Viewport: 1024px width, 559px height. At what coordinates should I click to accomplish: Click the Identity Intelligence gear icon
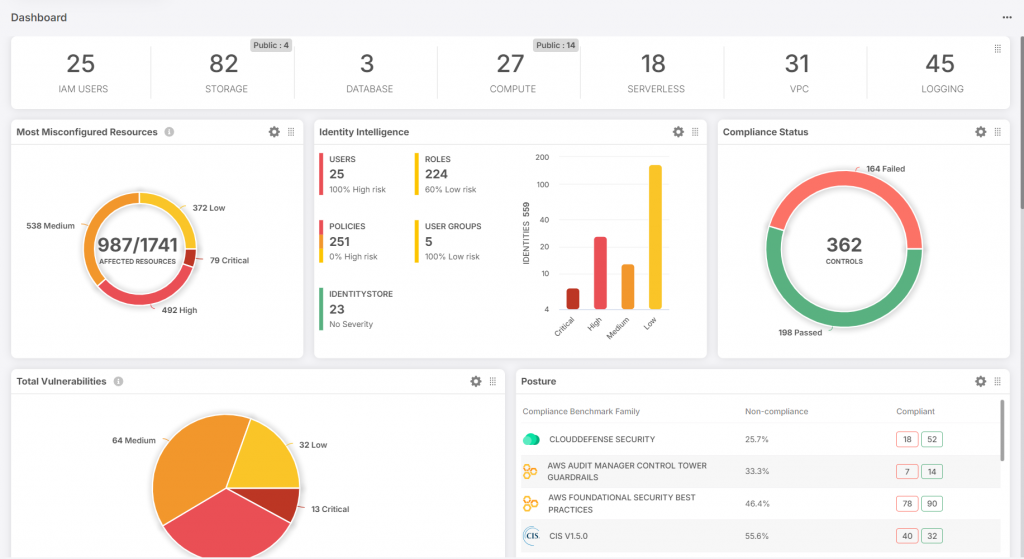coord(678,132)
